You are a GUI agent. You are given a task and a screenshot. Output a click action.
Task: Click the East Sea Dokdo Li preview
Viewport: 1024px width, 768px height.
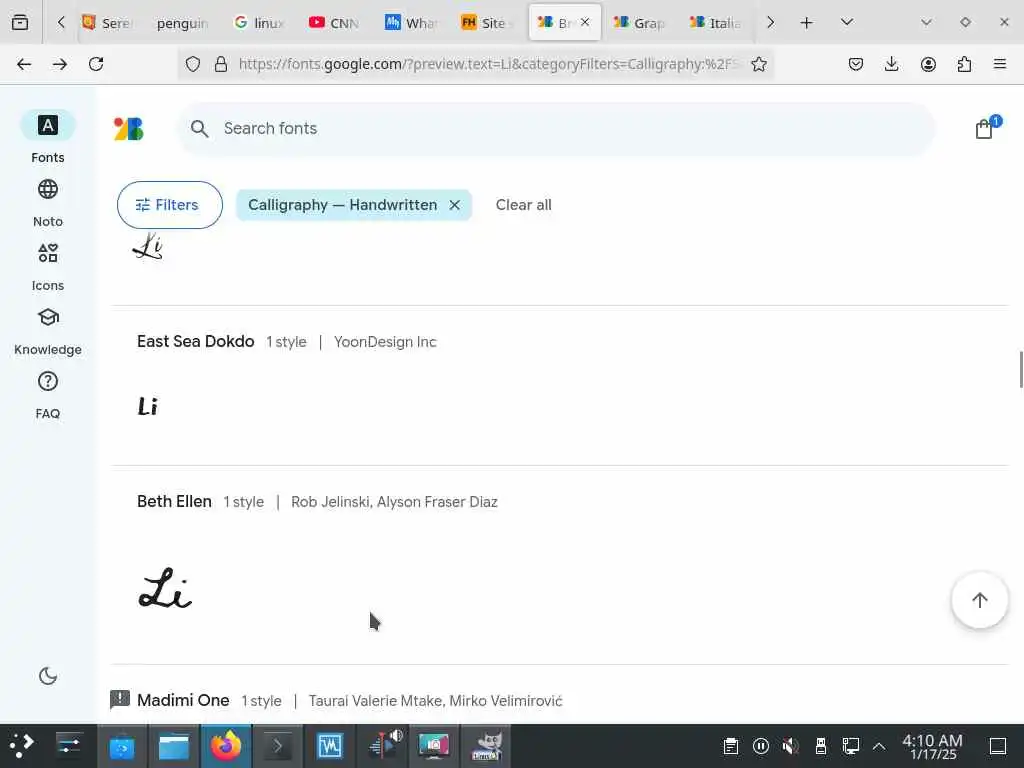coord(148,406)
